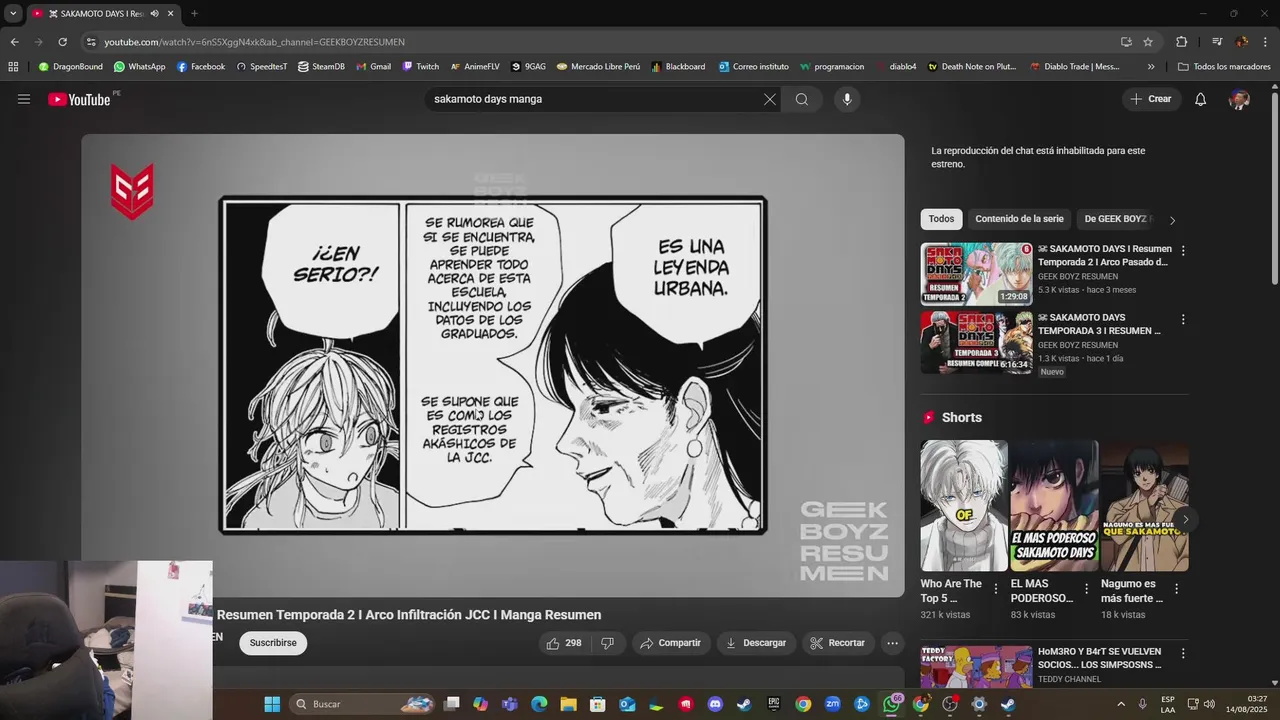Open YouTube notifications bell
The image size is (1280, 720).
pos(1201,99)
